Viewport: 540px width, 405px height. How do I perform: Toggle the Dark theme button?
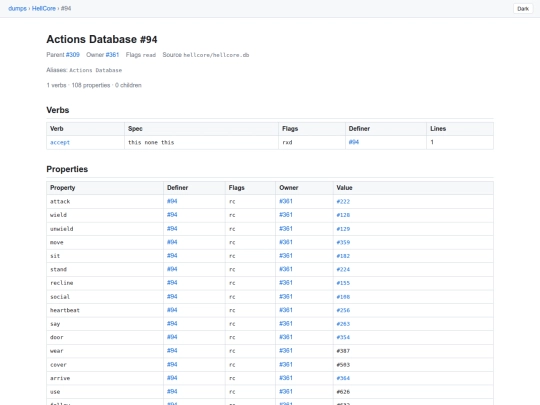pyautogui.click(x=523, y=9)
